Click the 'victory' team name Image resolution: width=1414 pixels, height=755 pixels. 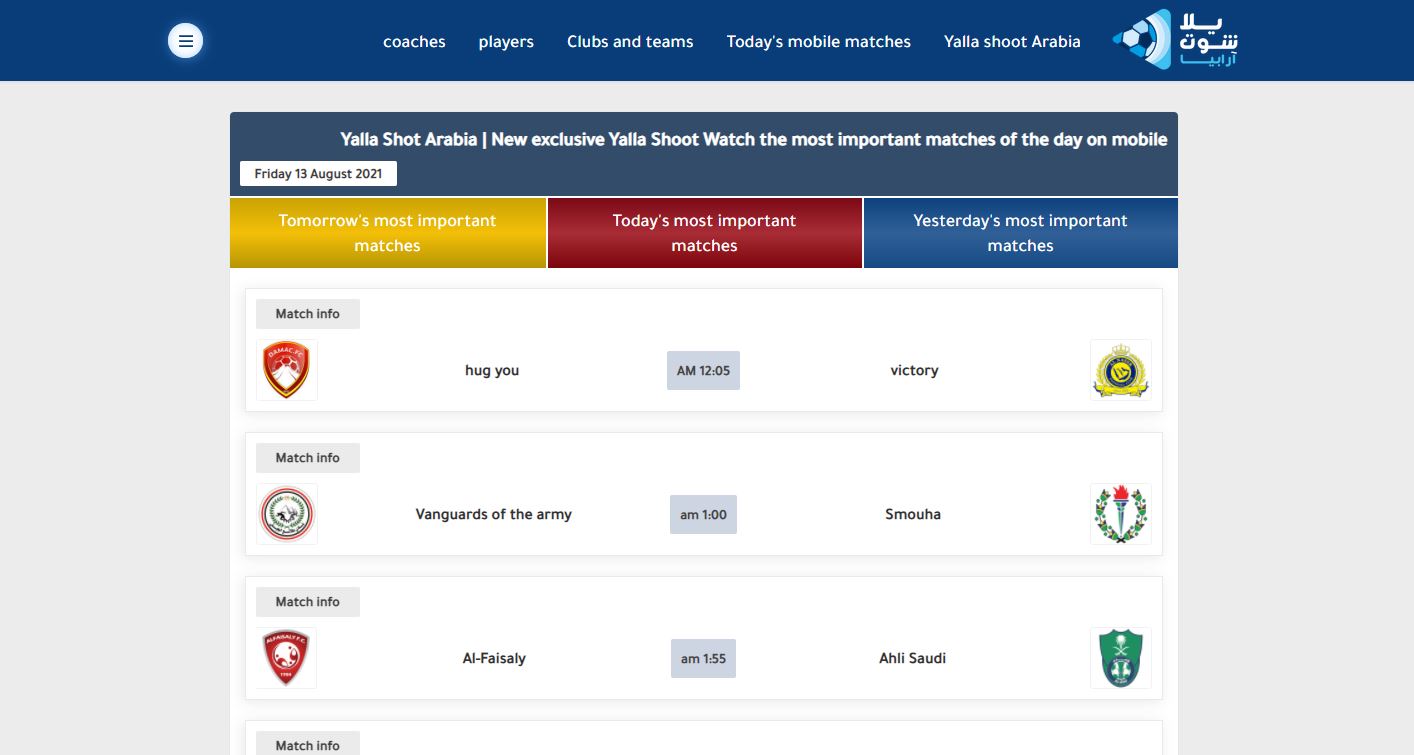(x=914, y=370)
